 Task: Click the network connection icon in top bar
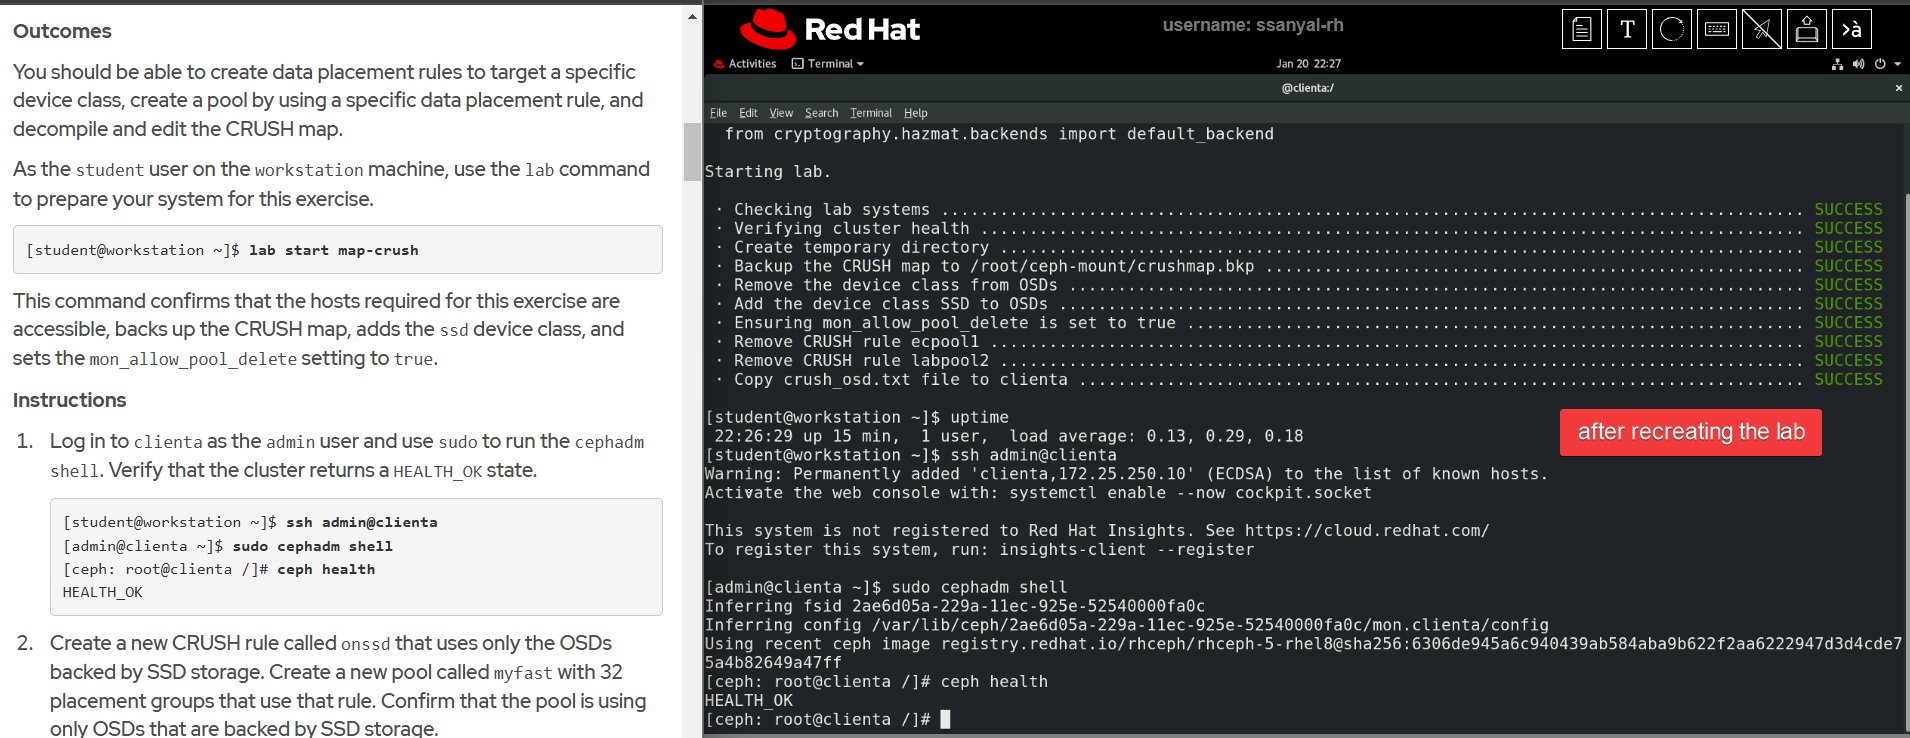tap(1837, 64)
